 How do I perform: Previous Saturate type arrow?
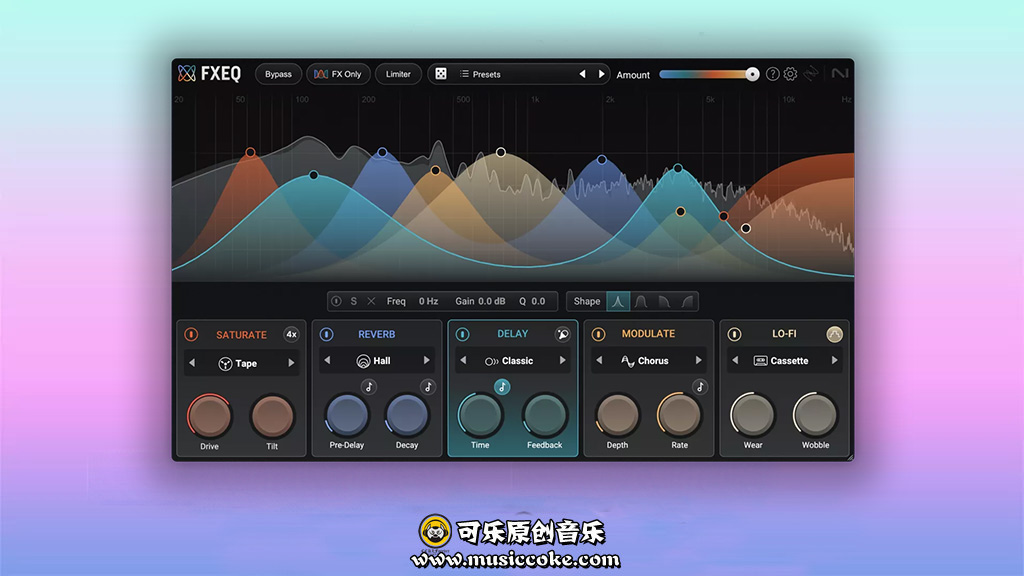[x=192, y=363]
